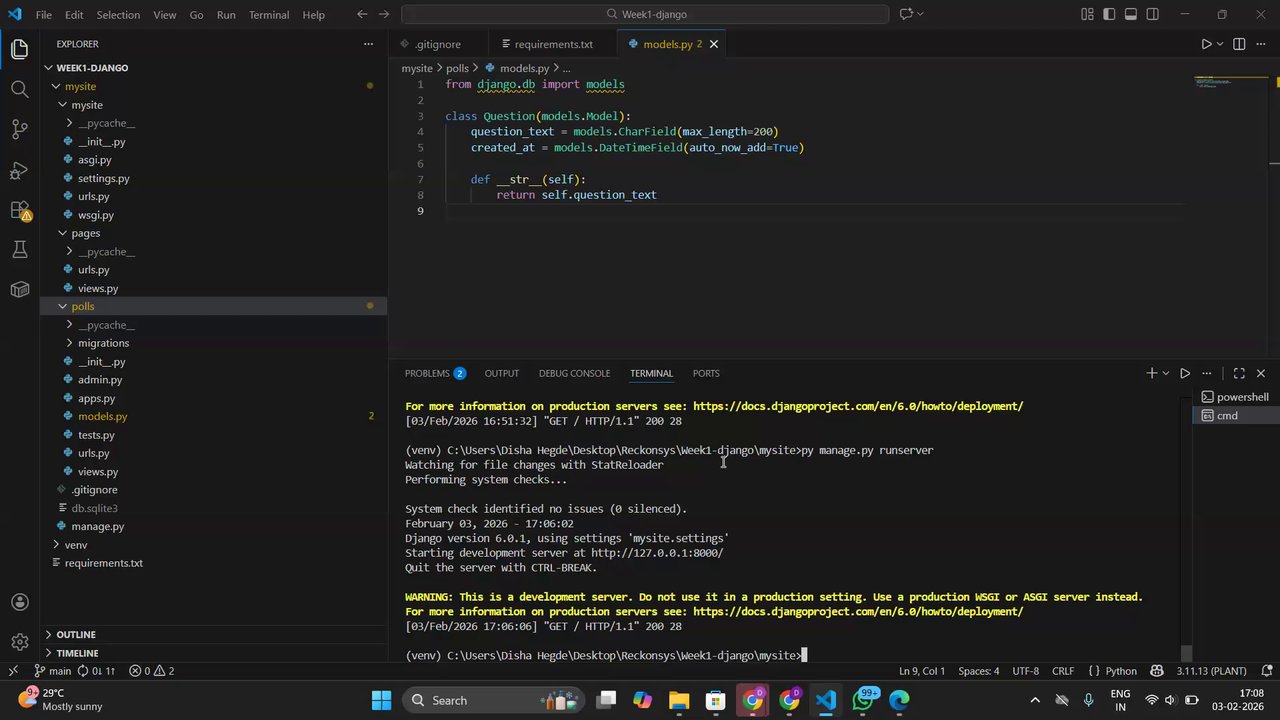
Task: Go back with the title bar arrow
Action: 362,14
